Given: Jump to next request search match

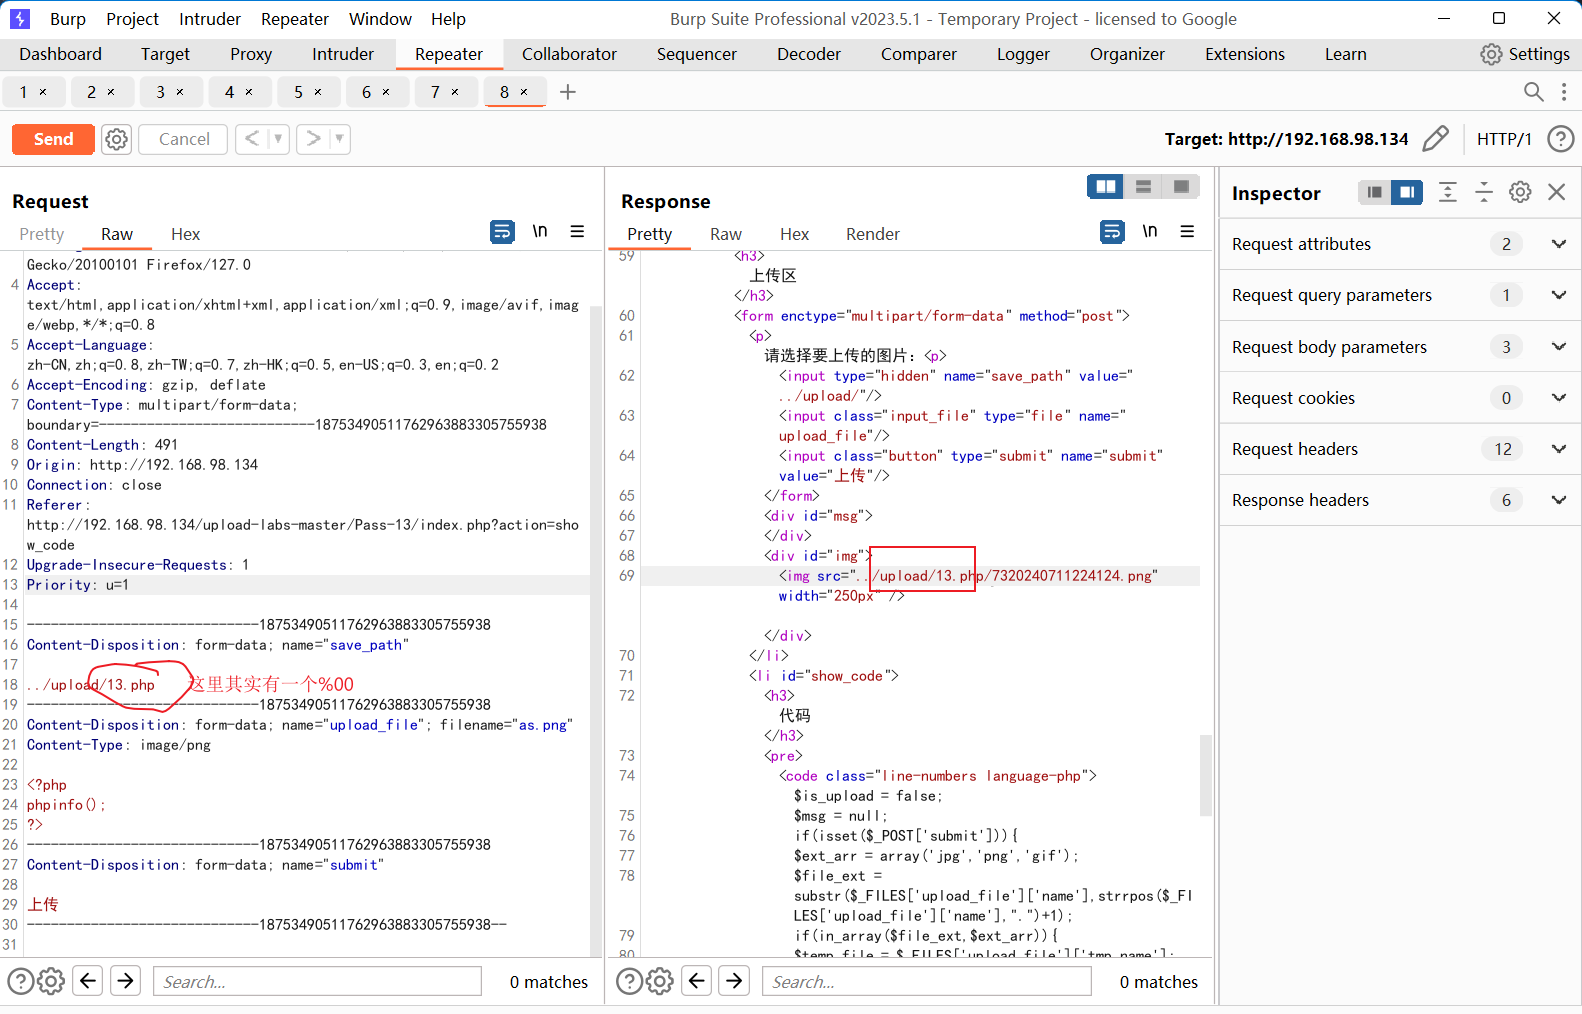Looking at the screenshot, I should (126, 981).
